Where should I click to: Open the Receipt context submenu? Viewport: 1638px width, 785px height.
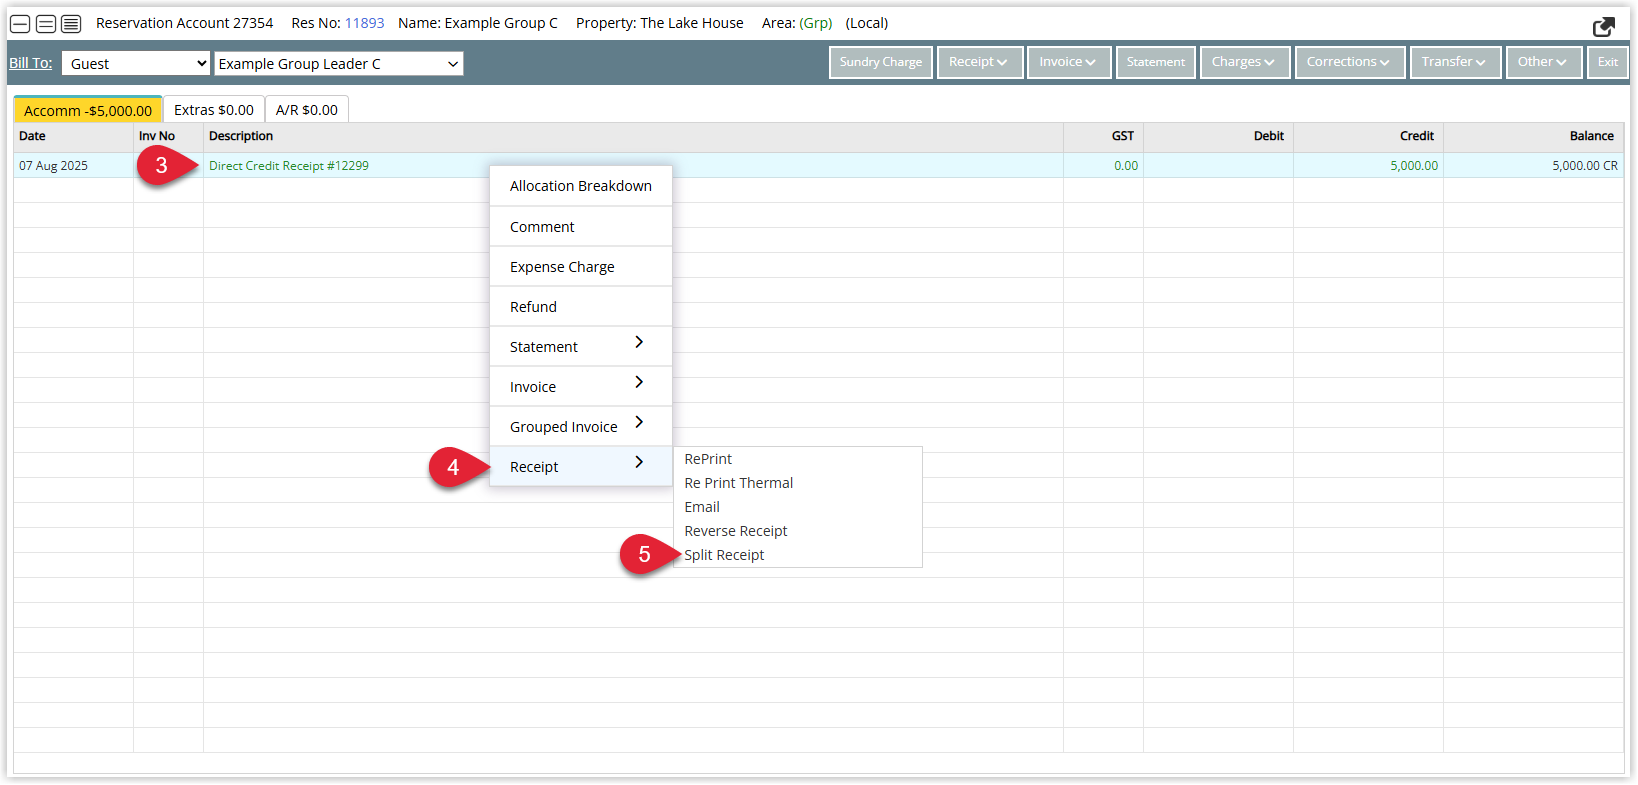tap(581, 467)
